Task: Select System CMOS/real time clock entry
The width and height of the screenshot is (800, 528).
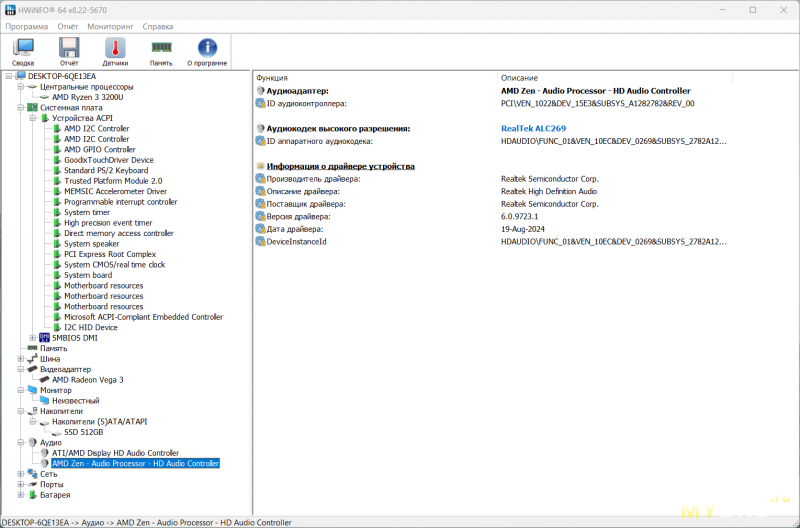Action: click(115, 265)
